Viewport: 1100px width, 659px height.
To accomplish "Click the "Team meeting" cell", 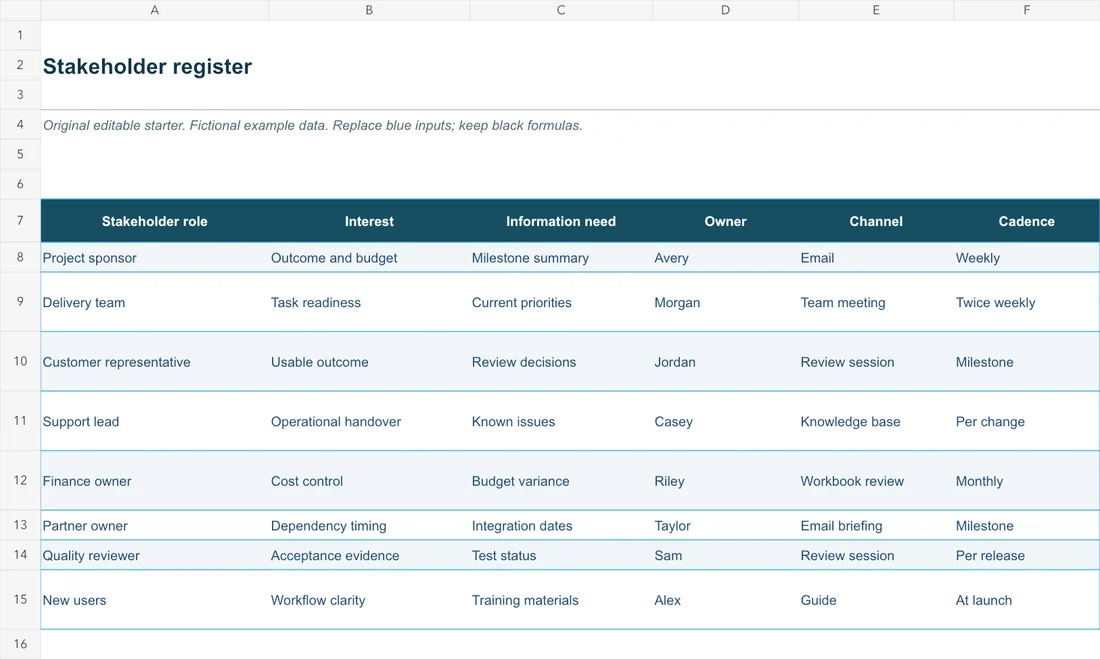I will pyautogui.click(x=876, y=302).
